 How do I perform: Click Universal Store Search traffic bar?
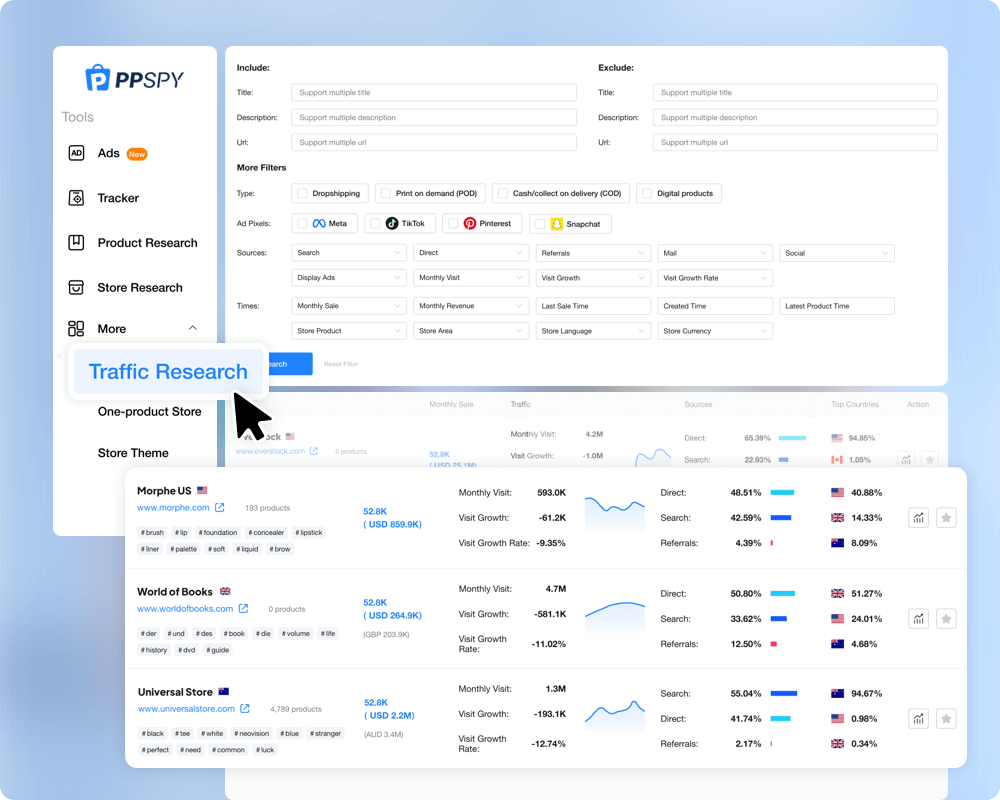[784, 693]
